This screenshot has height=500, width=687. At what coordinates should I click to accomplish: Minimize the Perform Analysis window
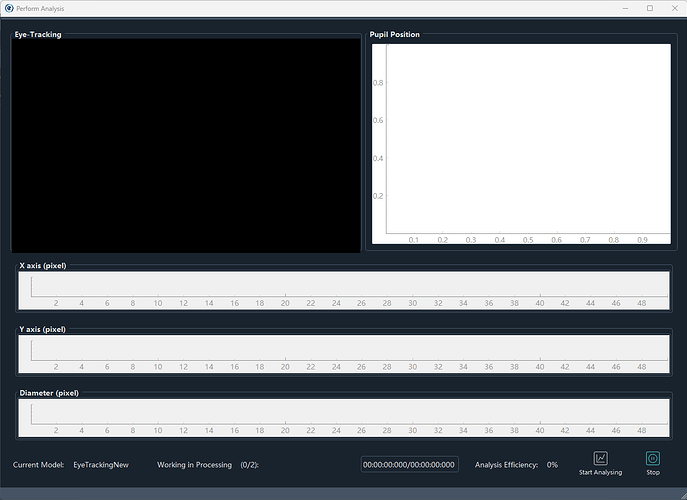click(624, 8)
